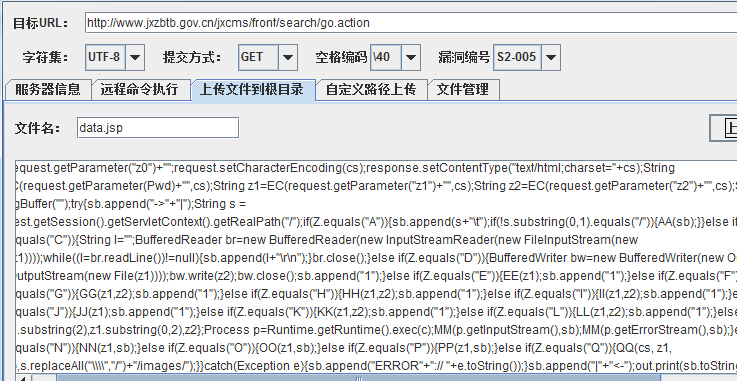This screenshot has width=737, height=381.
Task: Click the \40 space encoding value box
Action: [x=386, y=57]
